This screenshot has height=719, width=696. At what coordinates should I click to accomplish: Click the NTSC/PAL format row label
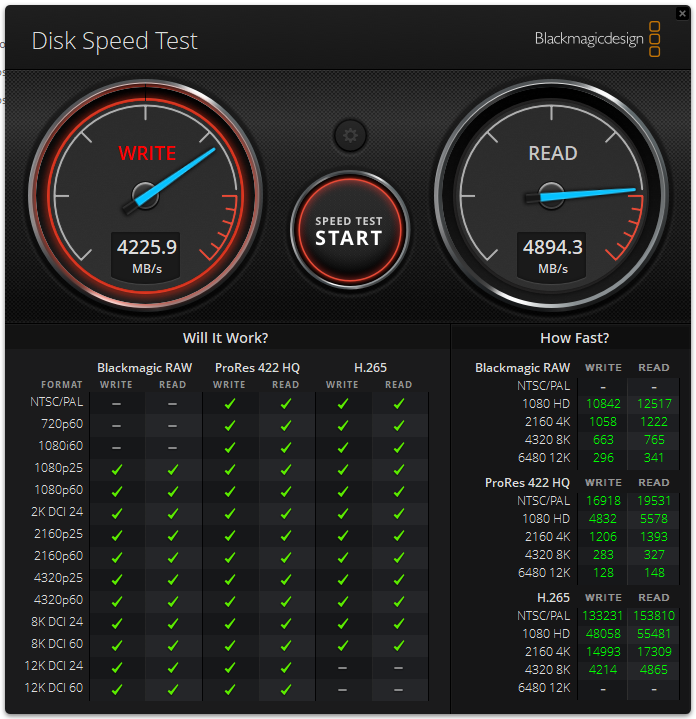56,402
